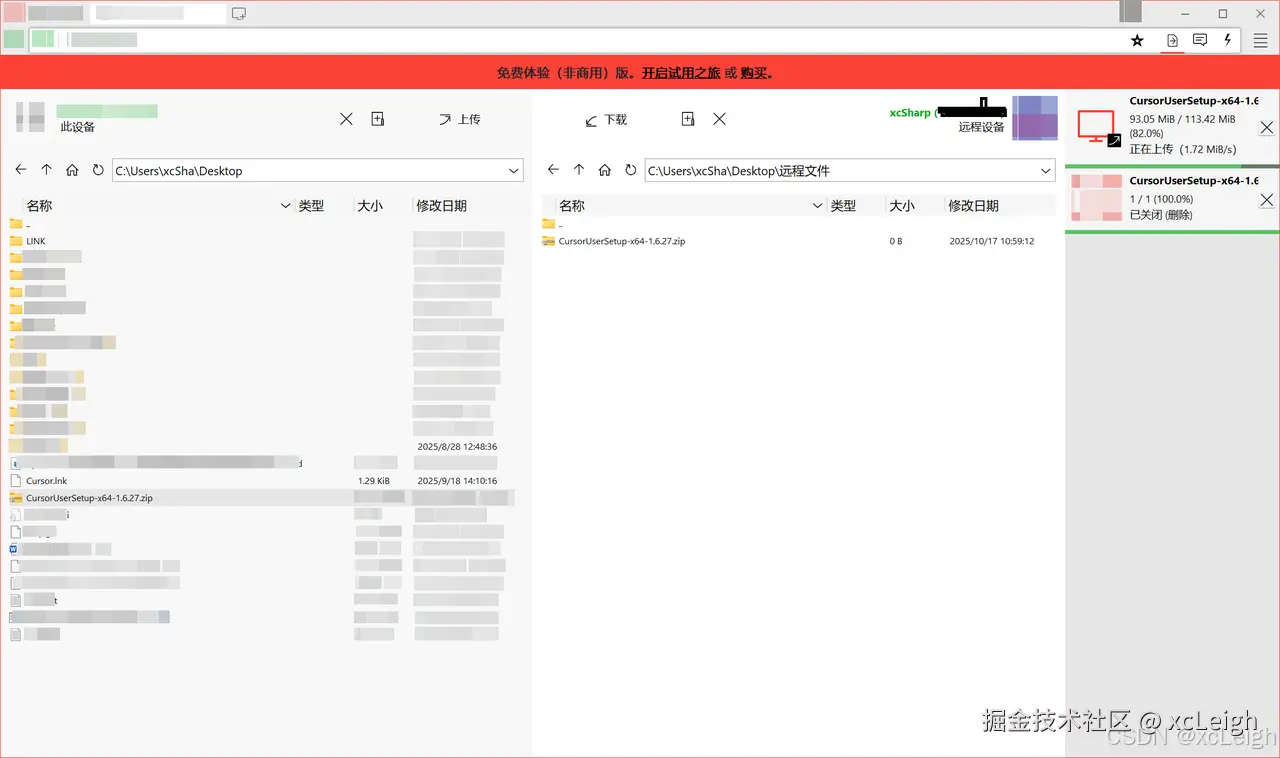The image size is (1280, 758).
Task: Go up one directory in the local panel
Action: click(x=46, y=170)
